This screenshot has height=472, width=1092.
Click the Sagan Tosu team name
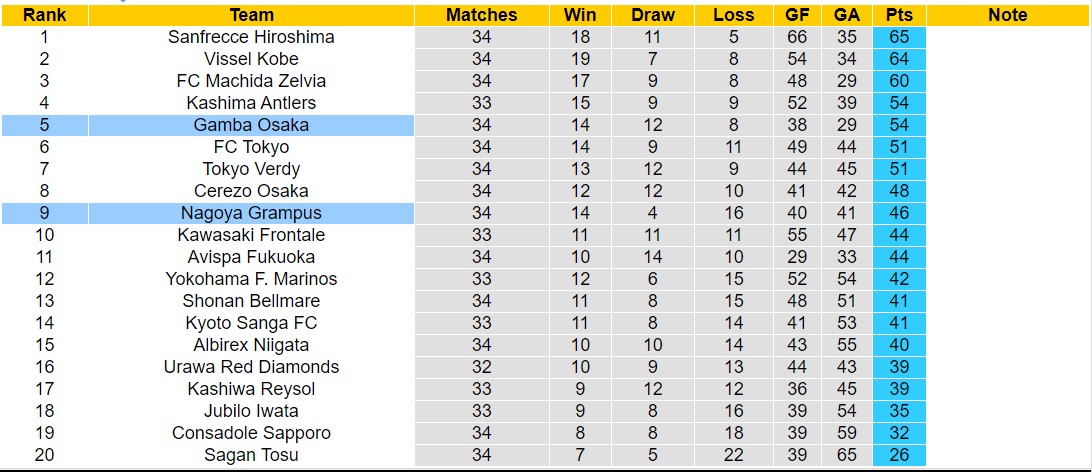tap(251, 455)
